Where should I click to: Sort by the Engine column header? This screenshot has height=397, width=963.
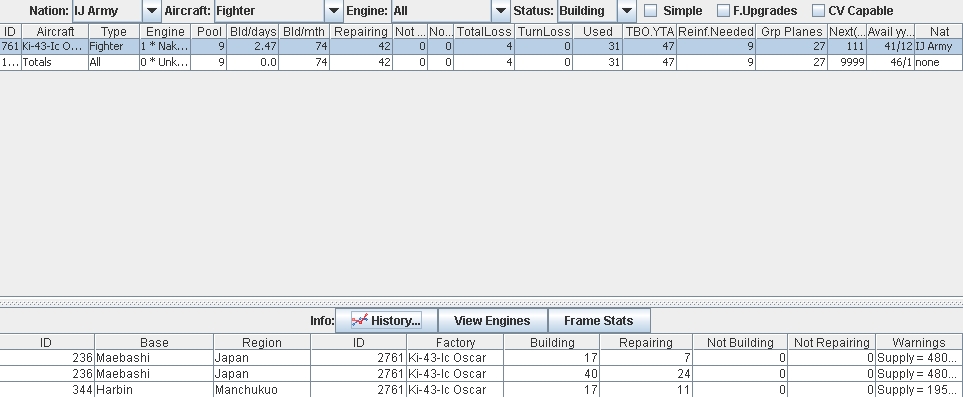[165, 31]
